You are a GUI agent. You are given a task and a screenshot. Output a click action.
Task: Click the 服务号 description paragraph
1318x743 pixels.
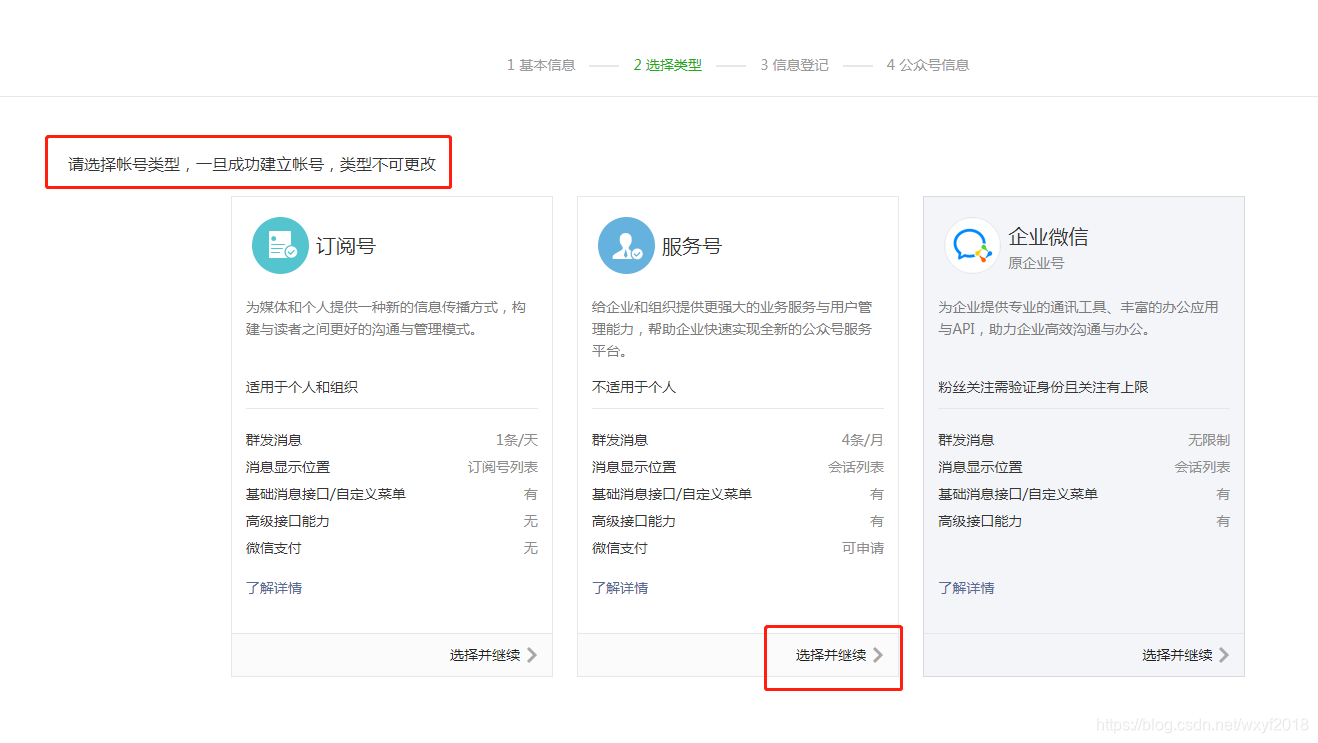coord(732,329)
